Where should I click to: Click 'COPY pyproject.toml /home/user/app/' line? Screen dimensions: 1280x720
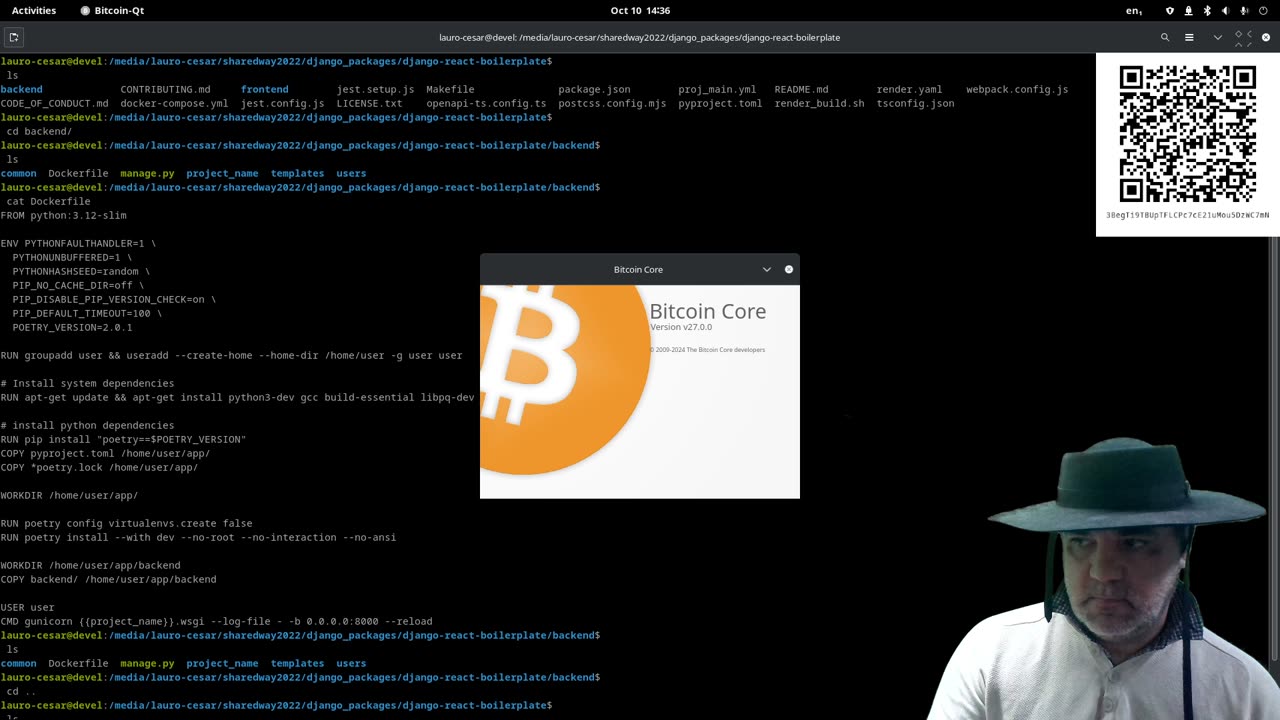coord(105,453)
